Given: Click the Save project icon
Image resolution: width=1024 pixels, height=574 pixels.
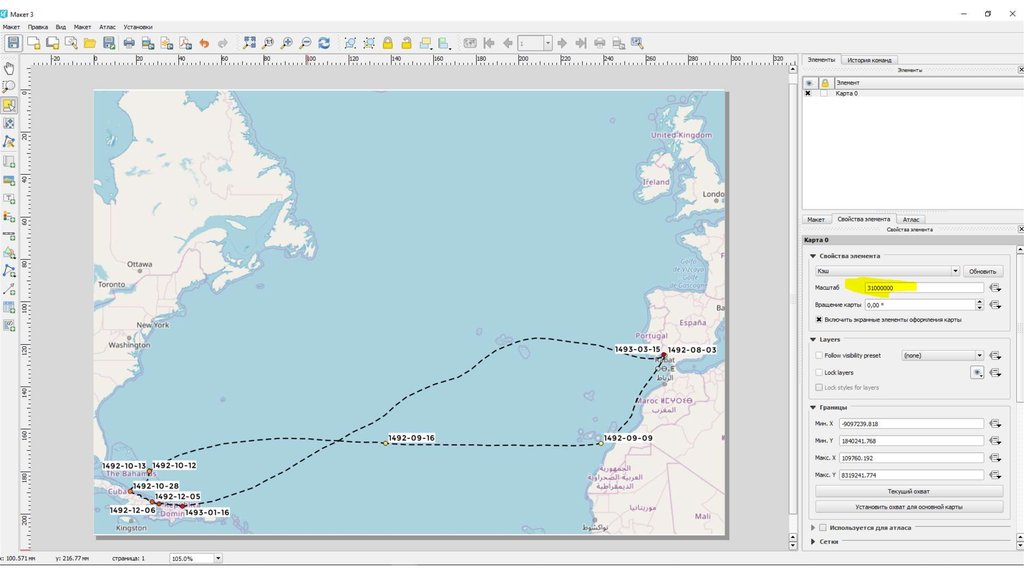Looking at the screenshot, I should point(14,43).
